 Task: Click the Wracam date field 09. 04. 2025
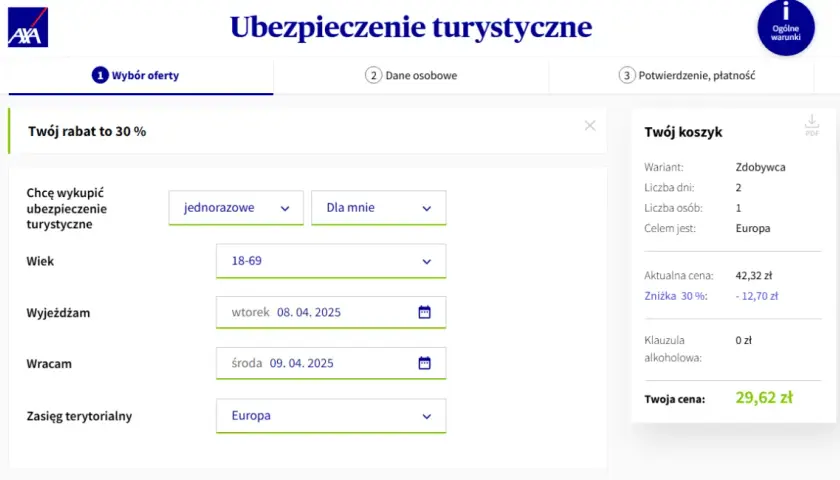pos(331,363)
